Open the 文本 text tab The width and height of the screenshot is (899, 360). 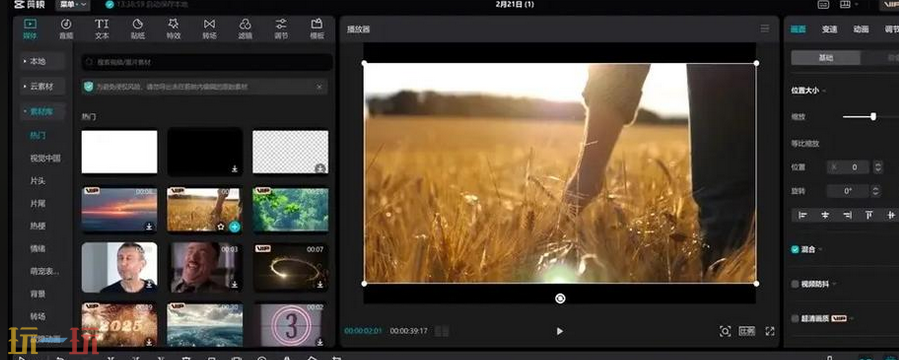click(x=101, y=29)
